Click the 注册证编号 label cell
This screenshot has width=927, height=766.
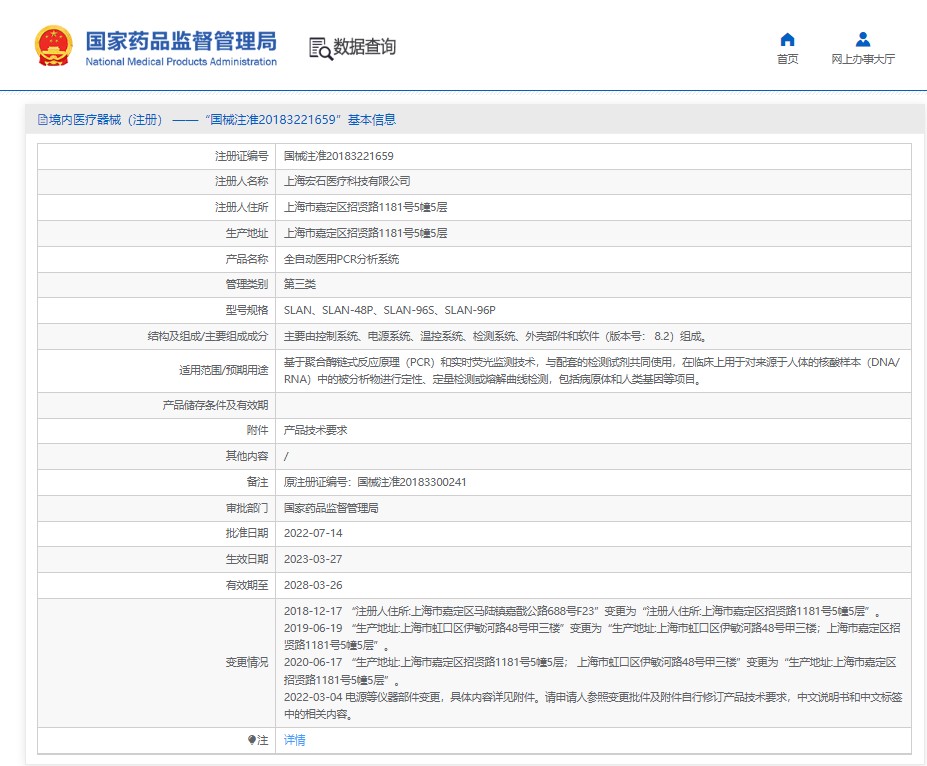[157, 156]
